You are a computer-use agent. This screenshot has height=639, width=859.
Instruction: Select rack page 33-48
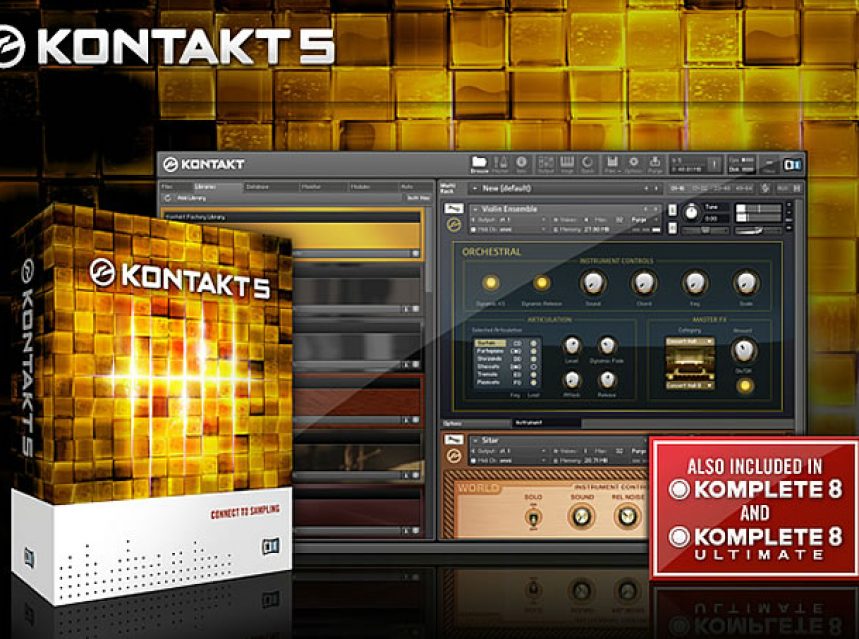pos(721,189)
